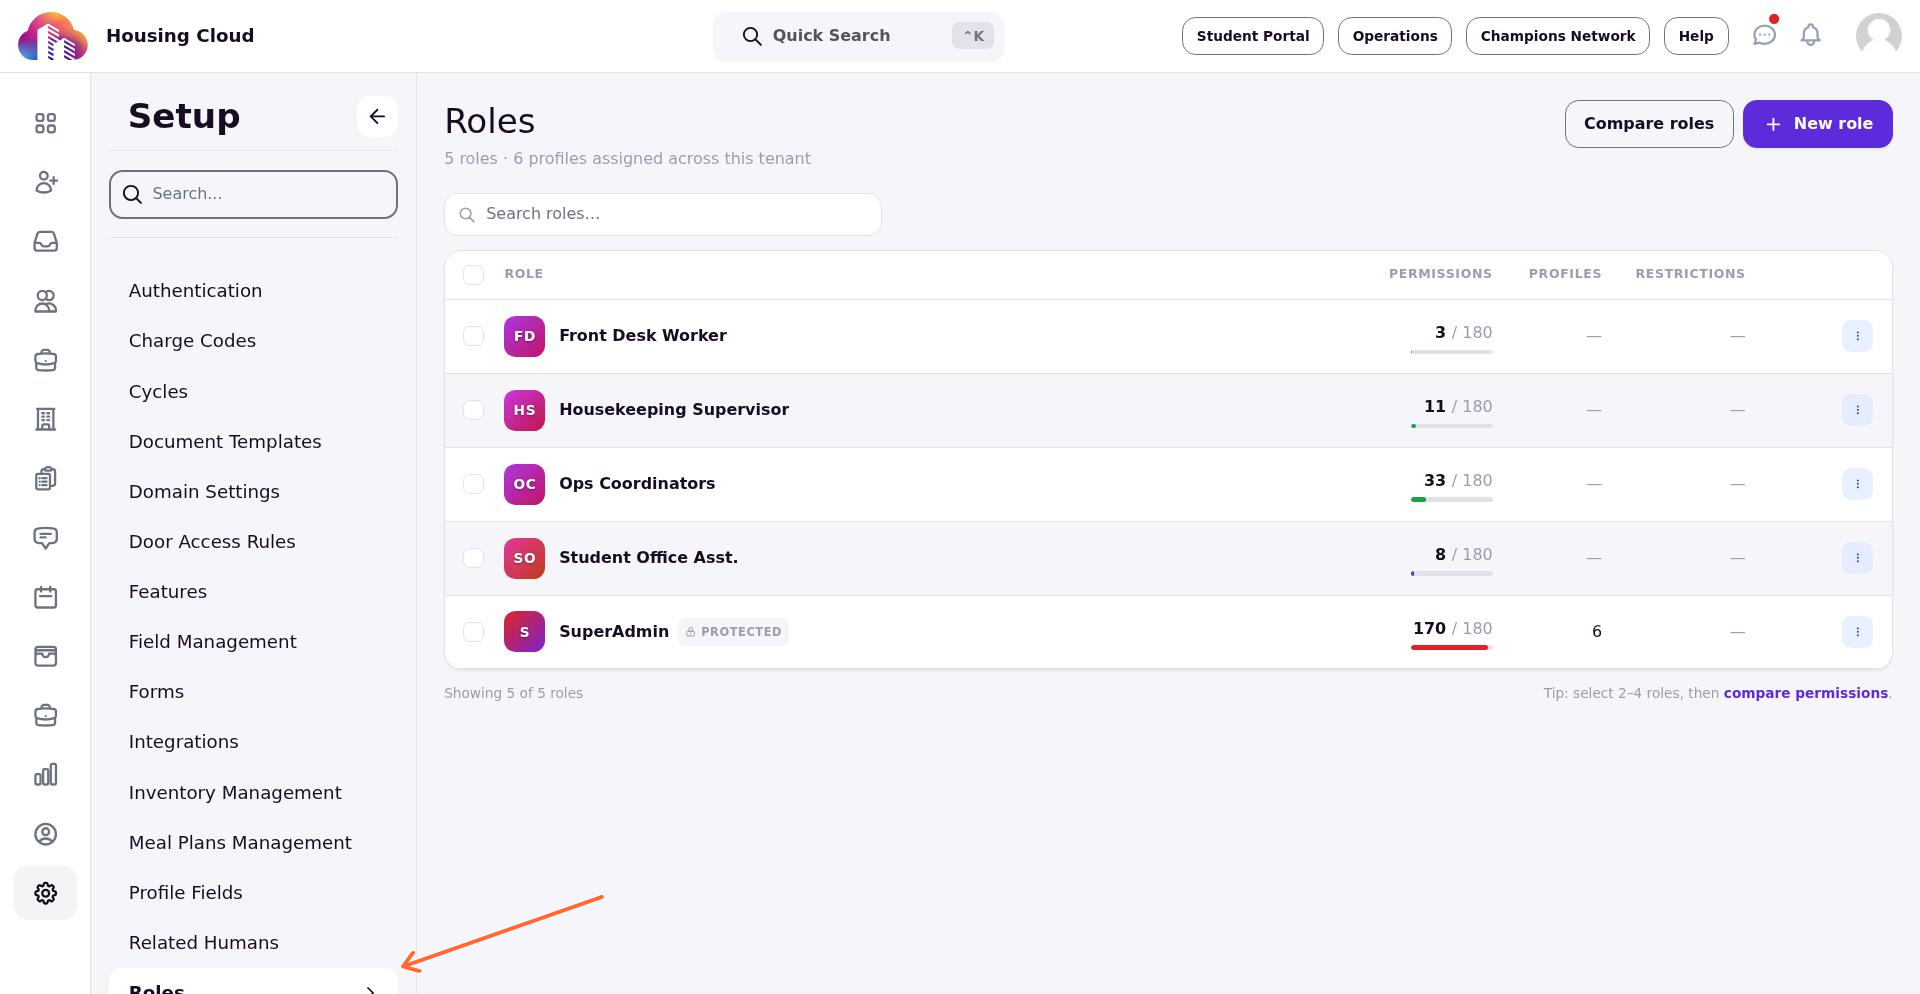Image resolution: width=1920 pixels, height=994 pixels.
Task: Select the Ops Coordinators checkbox
Action: point(474,484)
